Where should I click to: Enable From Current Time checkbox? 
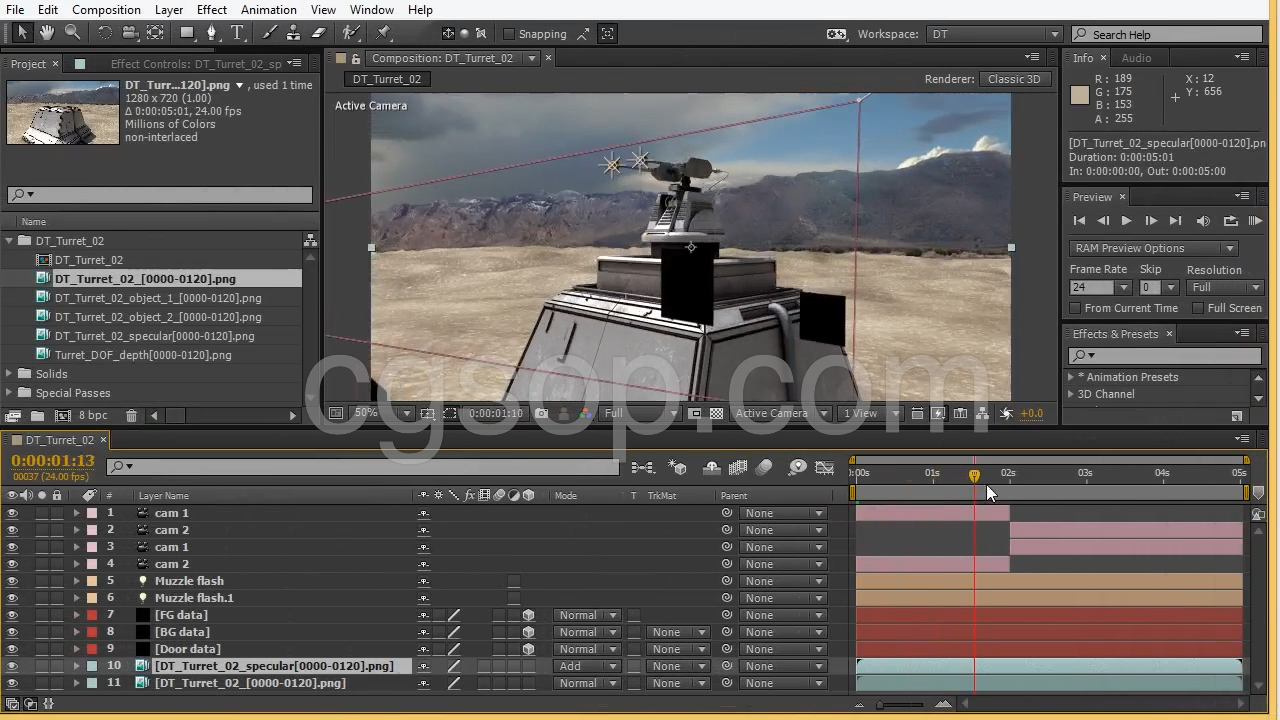pyautogui.click(x=1076, y=308)
